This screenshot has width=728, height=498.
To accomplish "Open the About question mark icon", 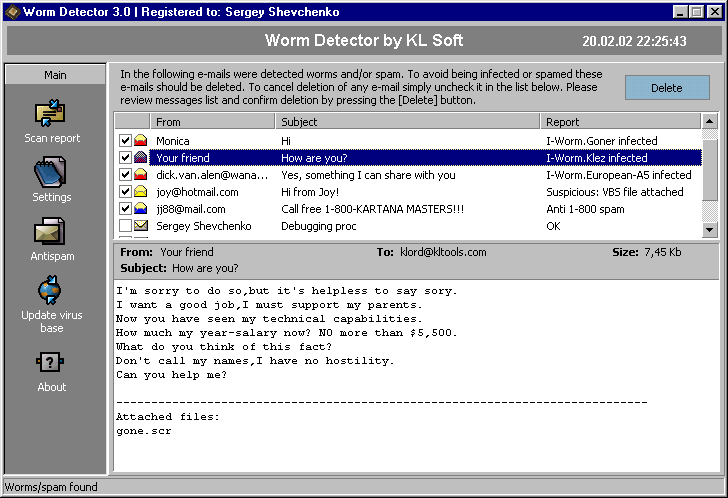I will (50, 362).
